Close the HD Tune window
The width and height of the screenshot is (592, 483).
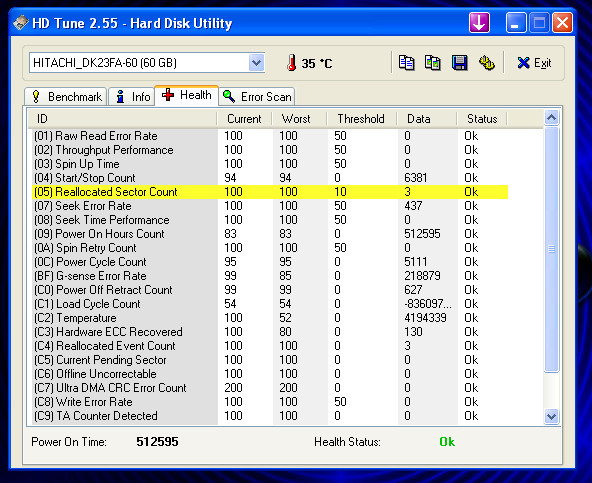click(x=562, y=22)
